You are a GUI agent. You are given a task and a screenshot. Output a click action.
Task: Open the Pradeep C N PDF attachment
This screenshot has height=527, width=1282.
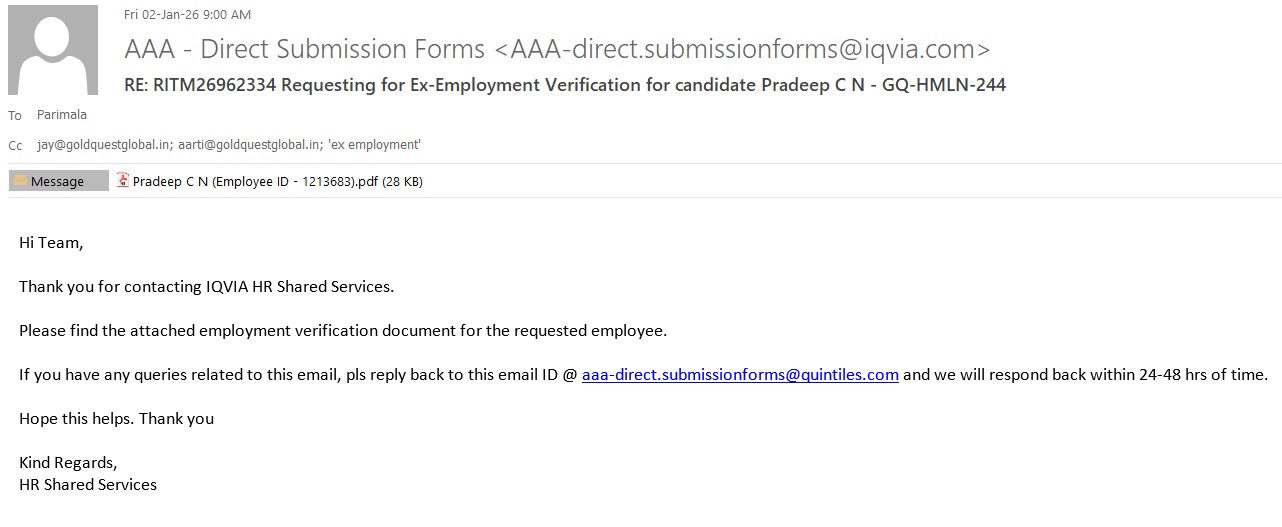(277, 182)
